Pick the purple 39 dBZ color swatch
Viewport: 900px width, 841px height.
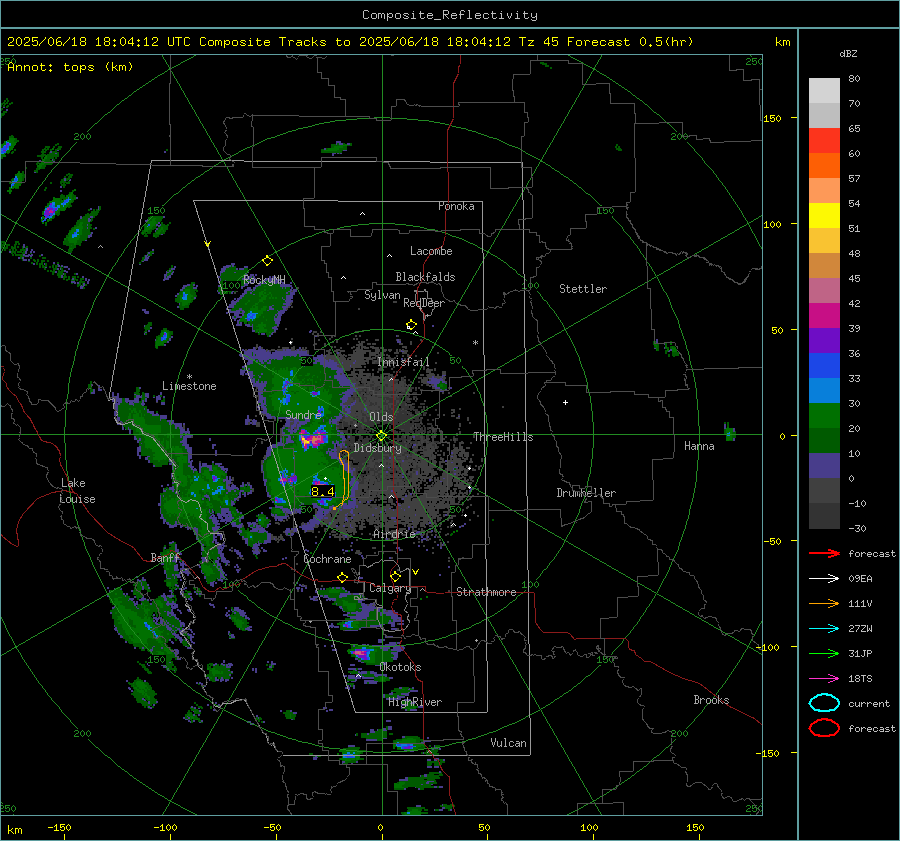point(824,340)
